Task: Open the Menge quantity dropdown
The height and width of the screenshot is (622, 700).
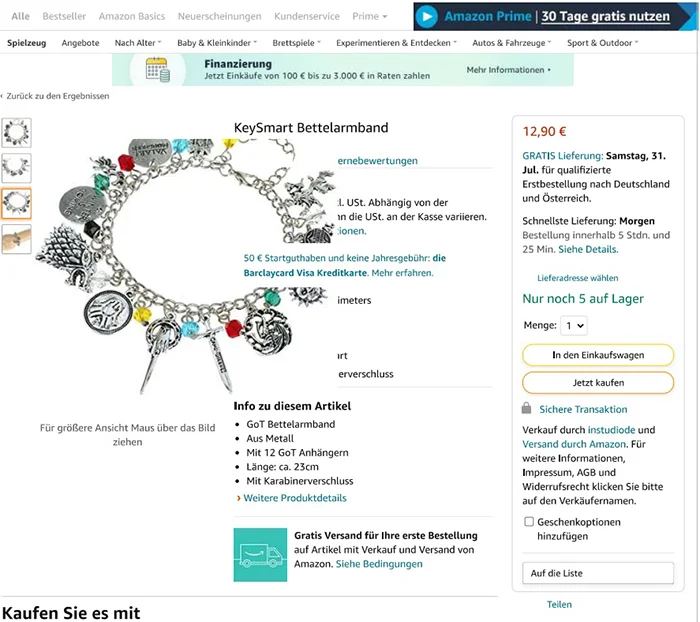Action: 574,326
